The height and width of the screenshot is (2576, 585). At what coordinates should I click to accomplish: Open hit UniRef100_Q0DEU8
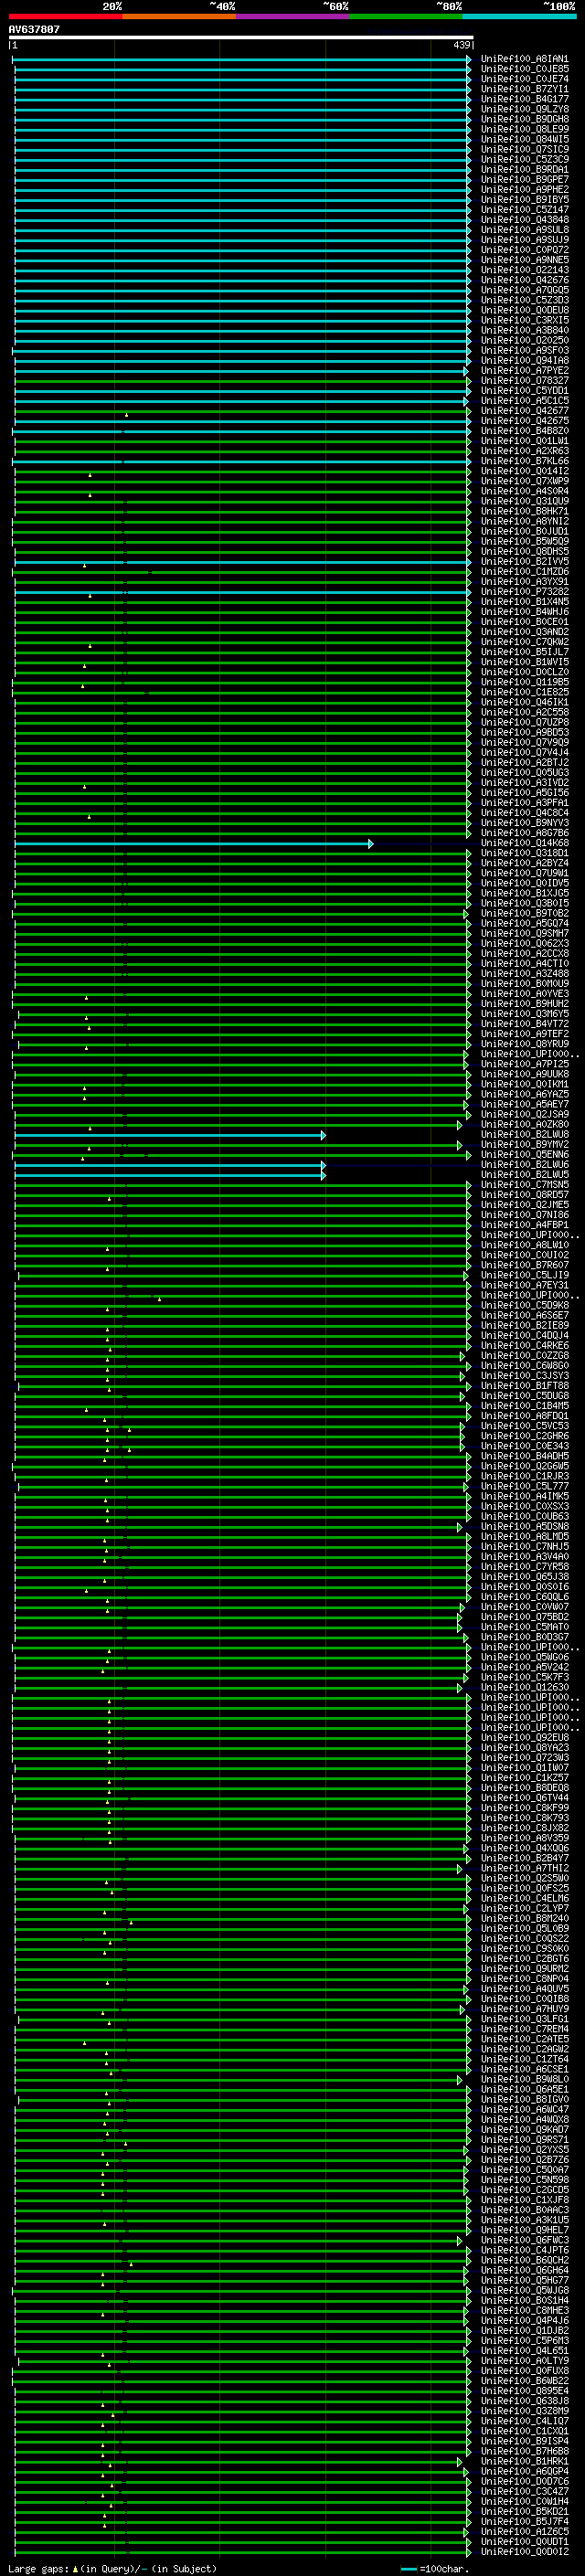coord(524,310)
